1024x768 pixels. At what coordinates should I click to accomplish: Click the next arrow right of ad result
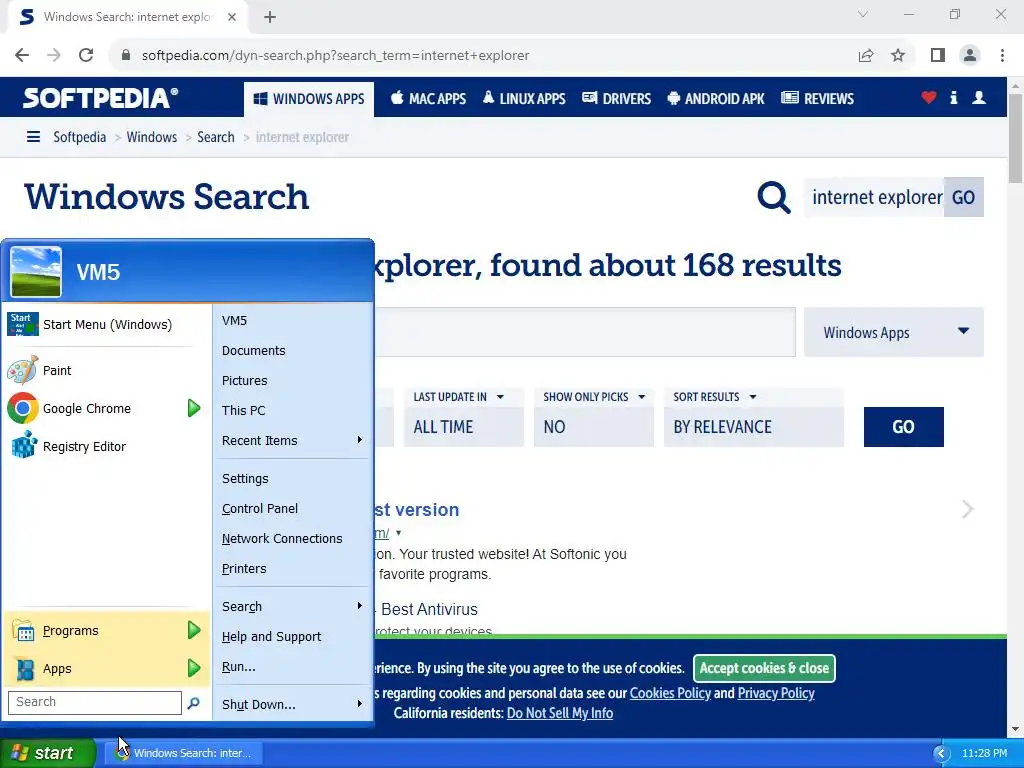967,509
